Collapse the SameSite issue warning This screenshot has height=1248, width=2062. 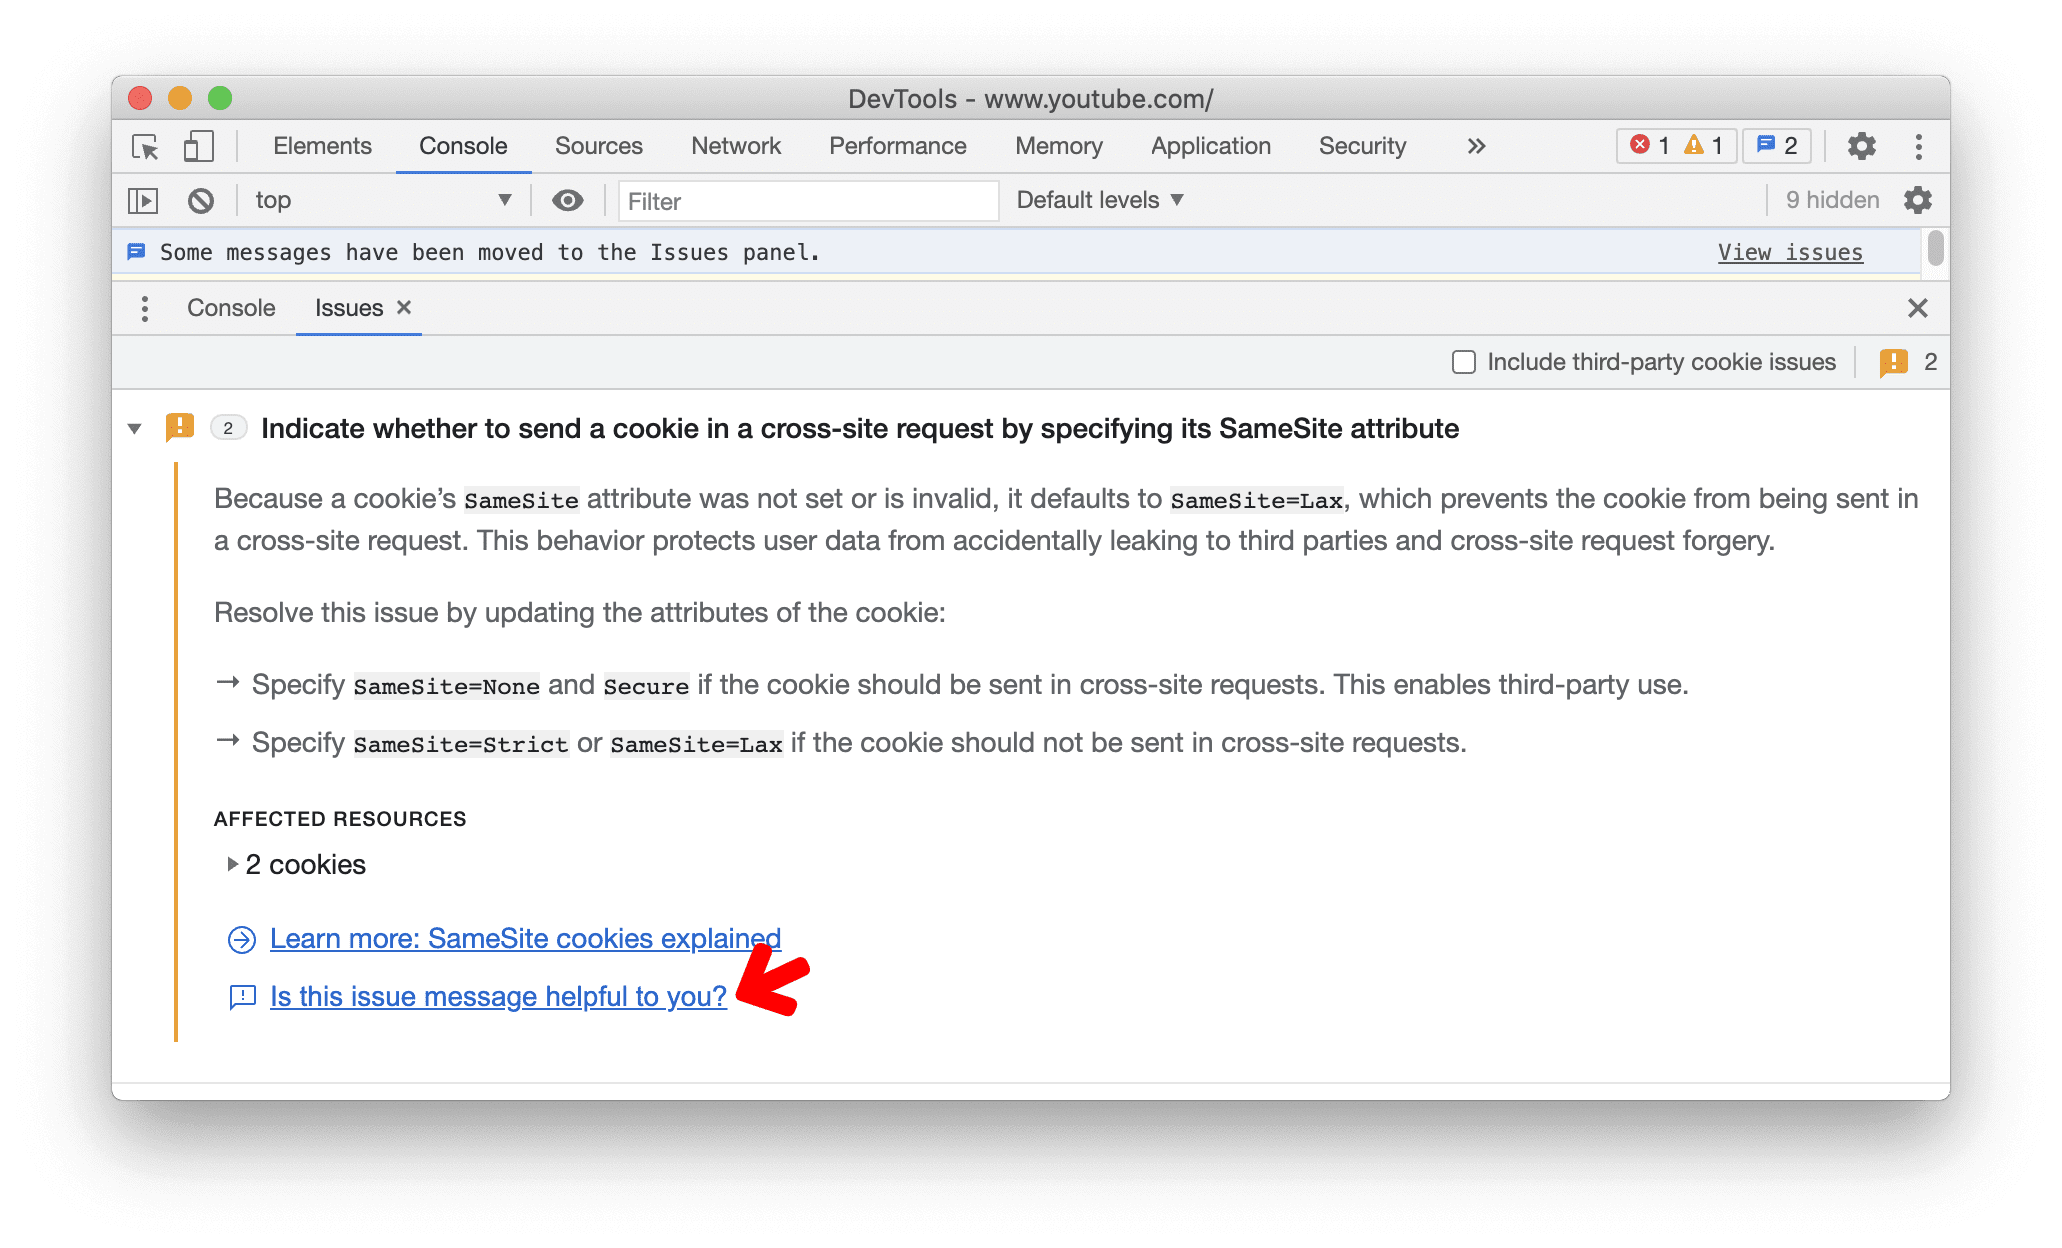(134, 429)
